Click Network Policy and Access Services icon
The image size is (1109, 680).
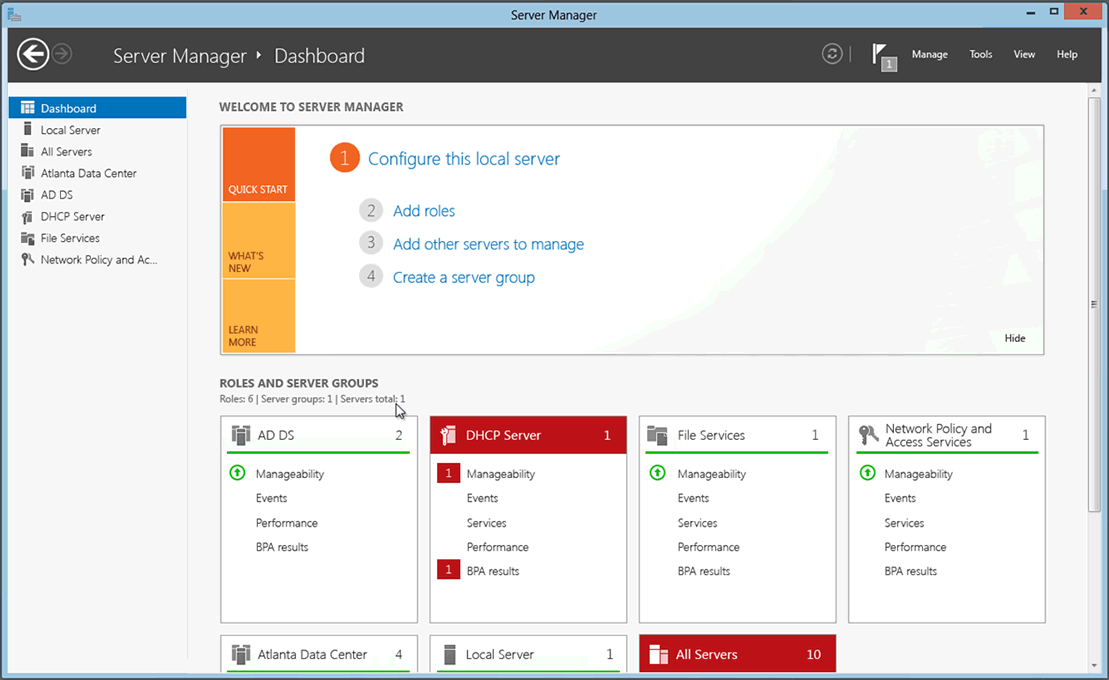click(x=868, y=435)
